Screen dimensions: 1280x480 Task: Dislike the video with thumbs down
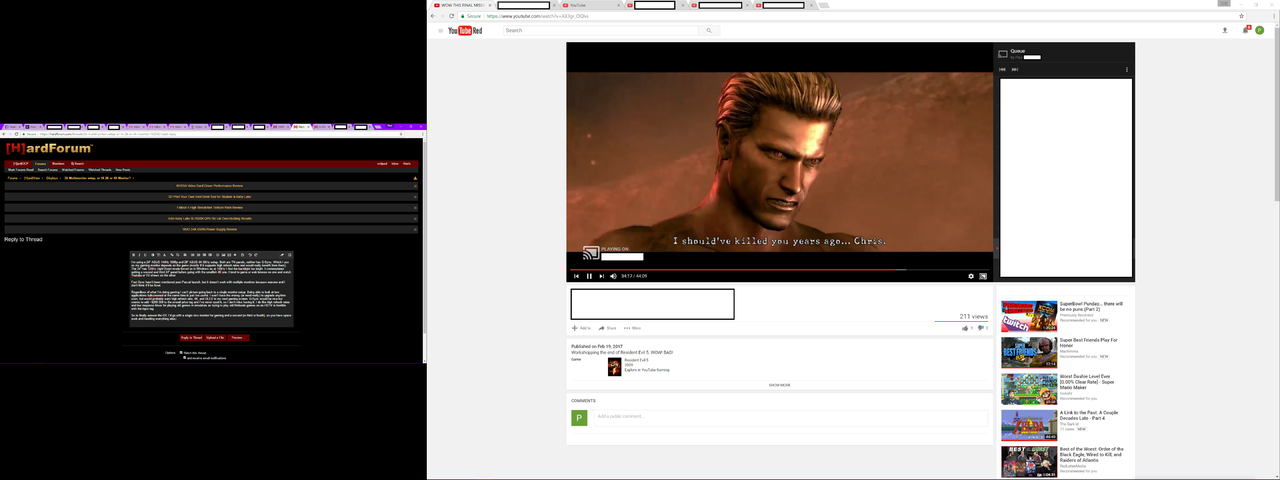click(982, 328)
